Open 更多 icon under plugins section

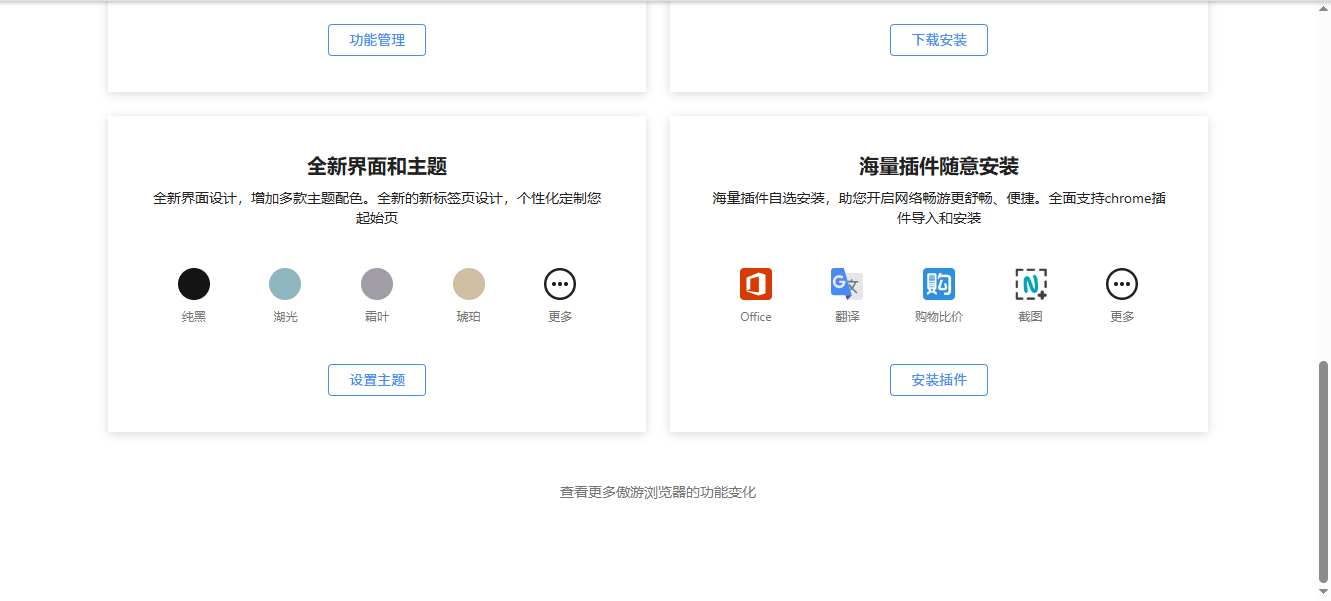pos(1122,284)
